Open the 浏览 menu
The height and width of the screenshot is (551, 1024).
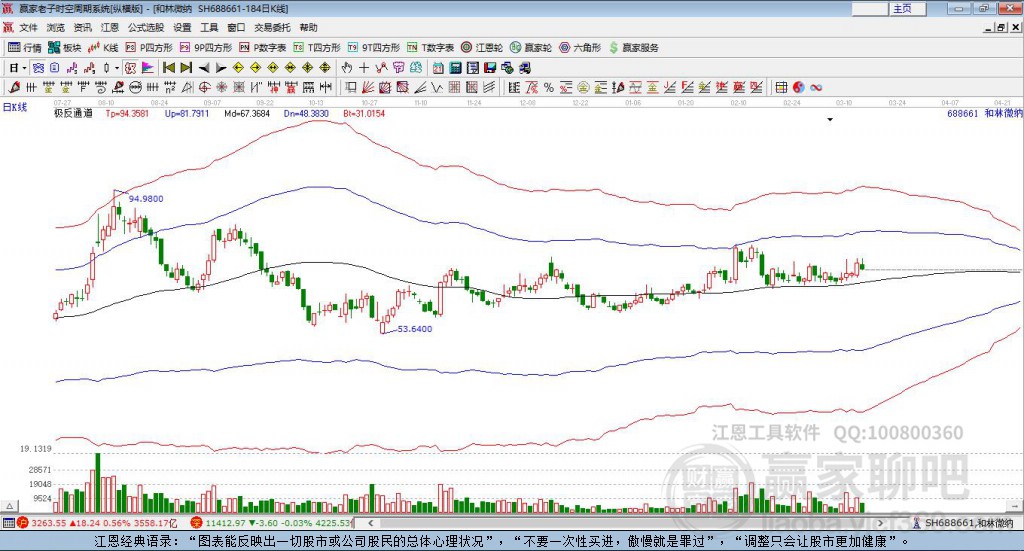(x=56, y=27)
